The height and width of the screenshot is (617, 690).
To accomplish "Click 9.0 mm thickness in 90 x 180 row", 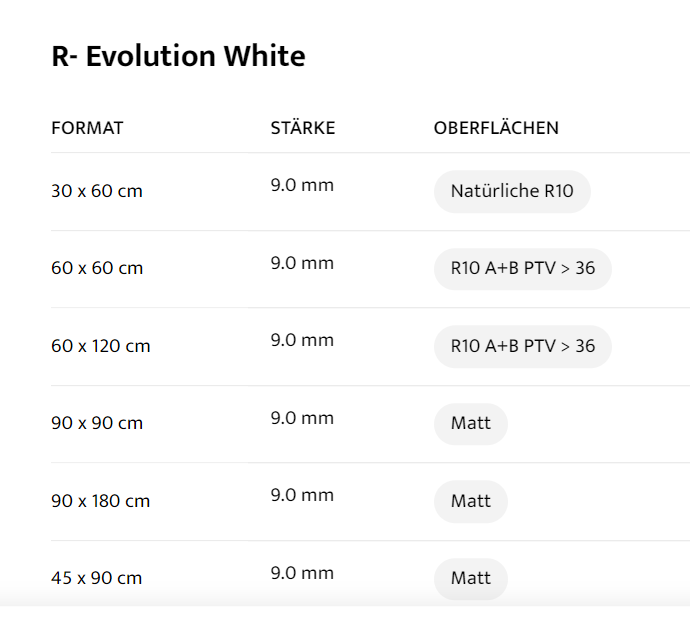I will [x=302, y=495].
